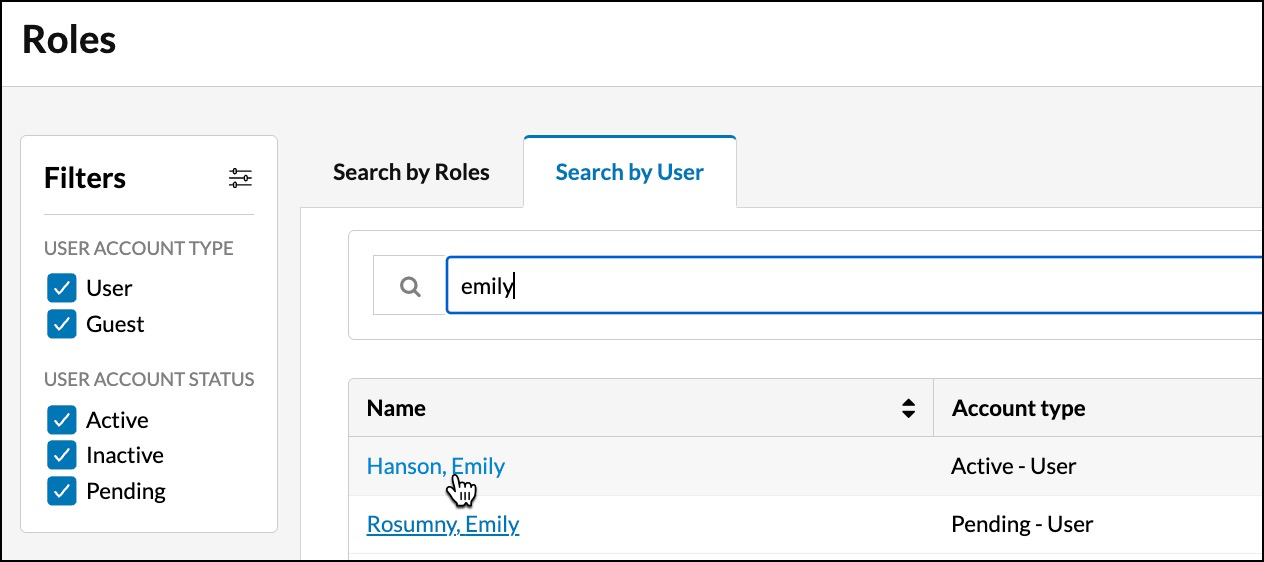Click the Pending - User cell

[1022, 524]
